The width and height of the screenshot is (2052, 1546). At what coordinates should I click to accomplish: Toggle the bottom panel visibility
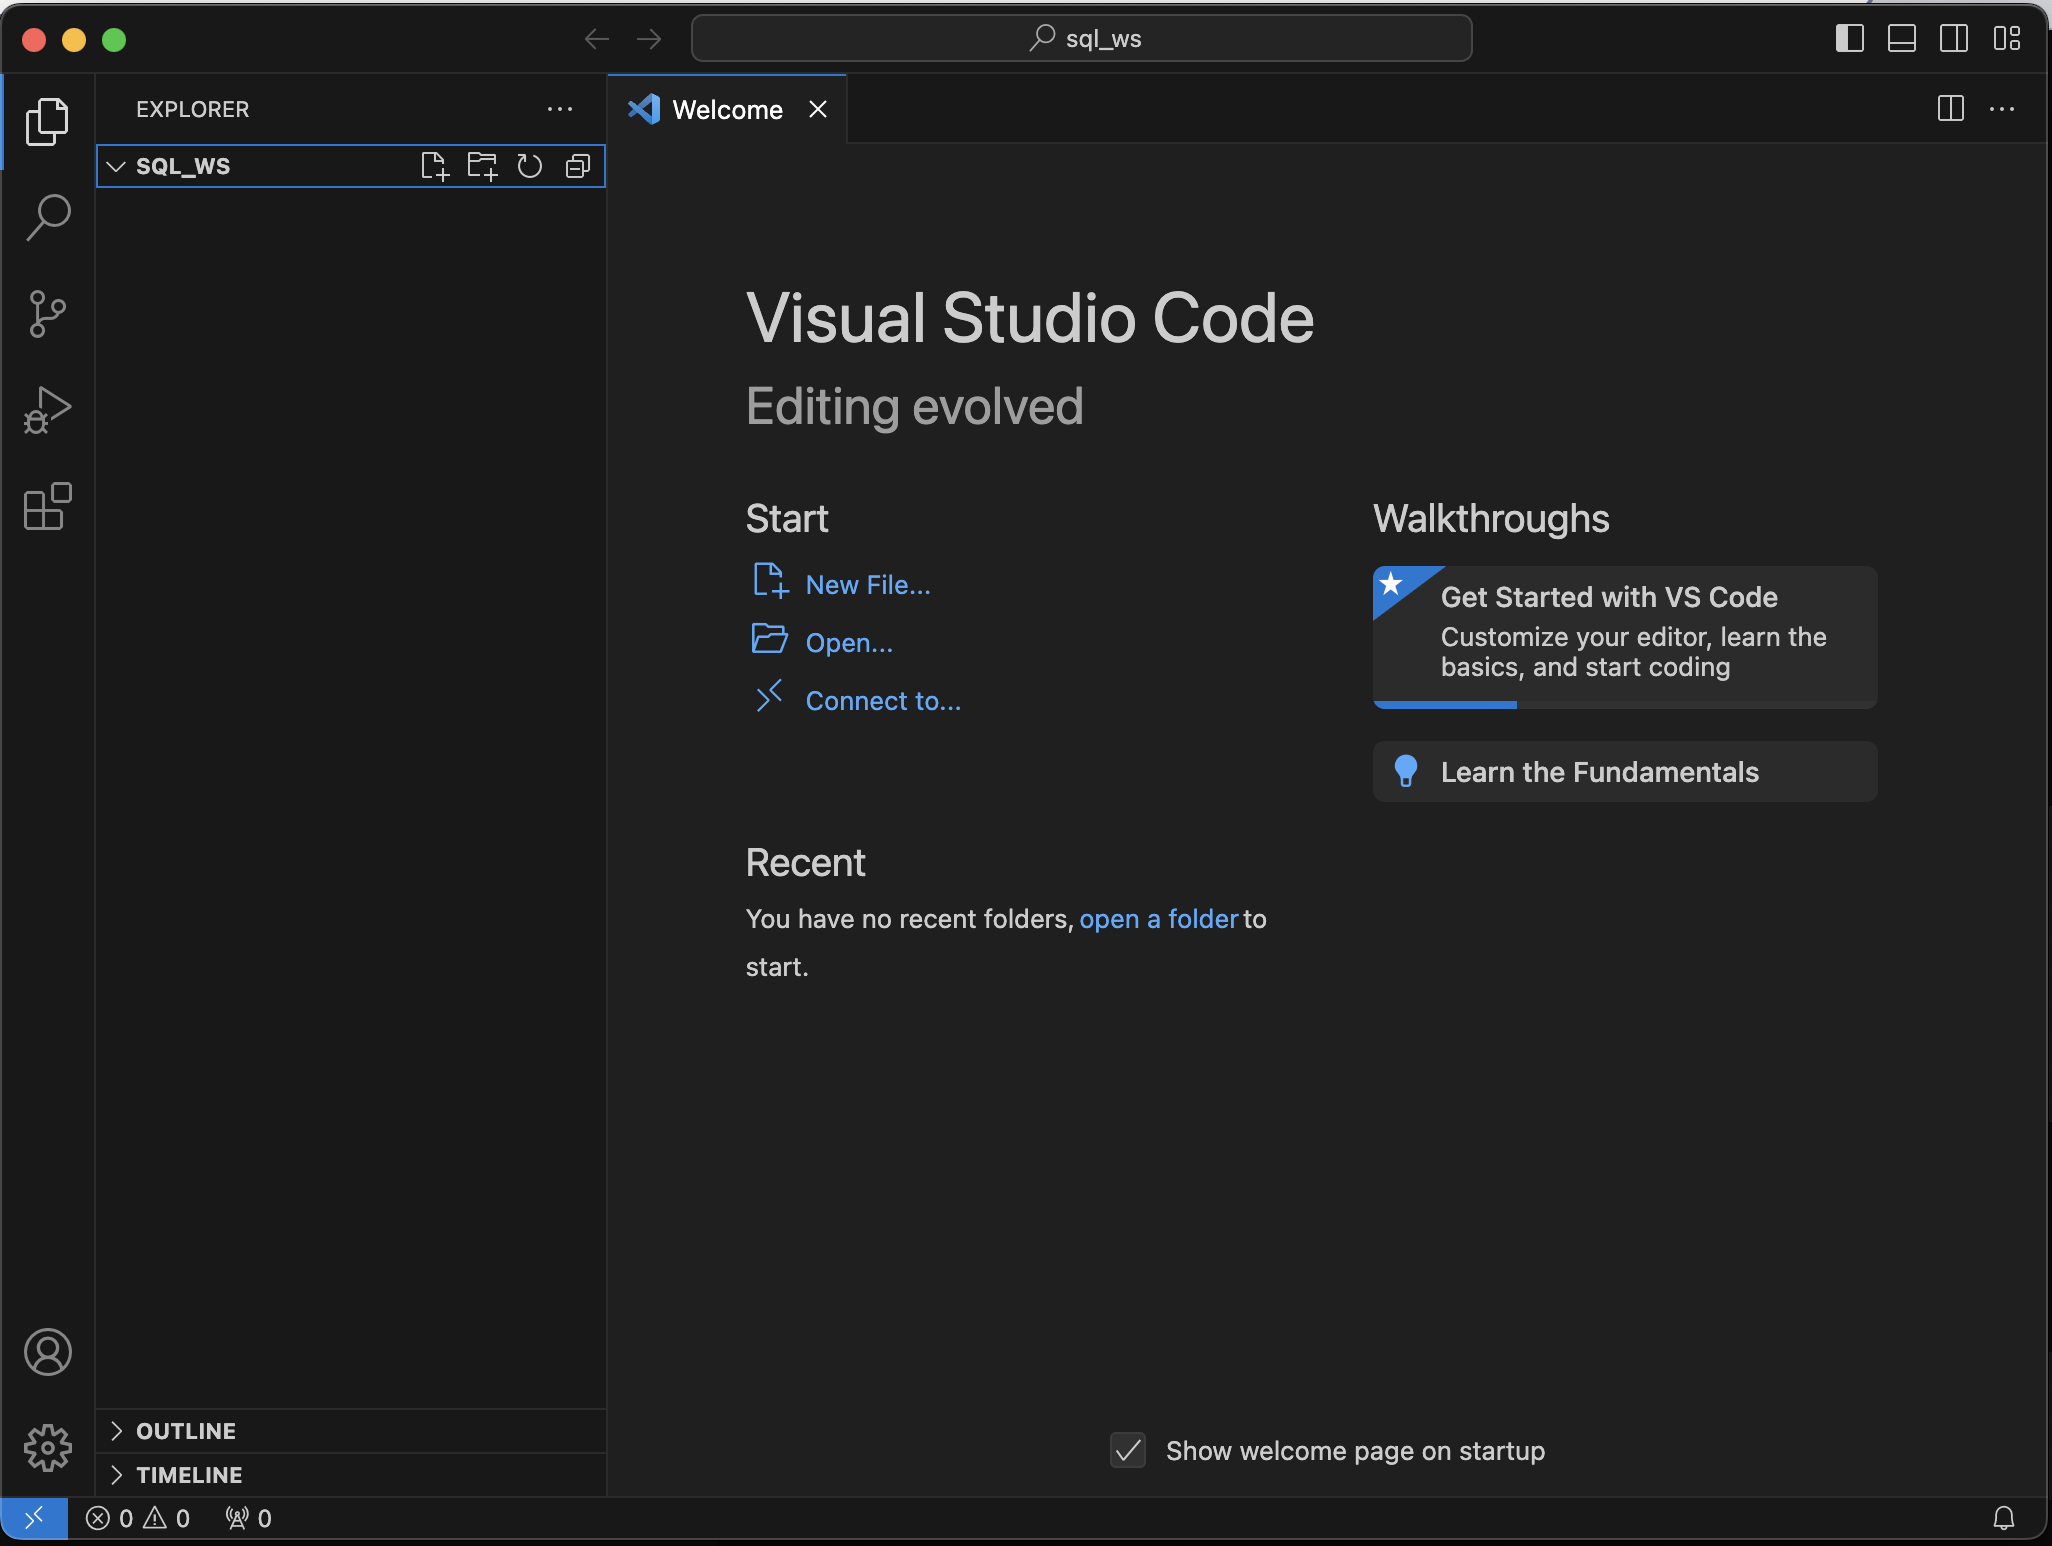1901,39
